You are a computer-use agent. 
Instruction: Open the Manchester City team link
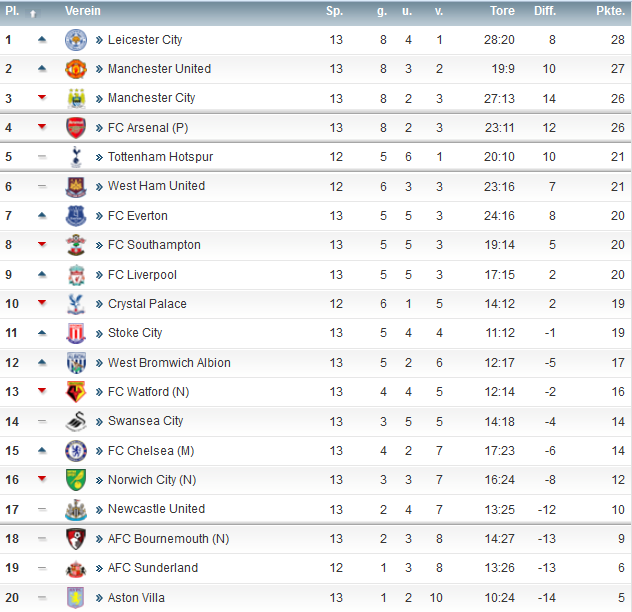(152, 98)
